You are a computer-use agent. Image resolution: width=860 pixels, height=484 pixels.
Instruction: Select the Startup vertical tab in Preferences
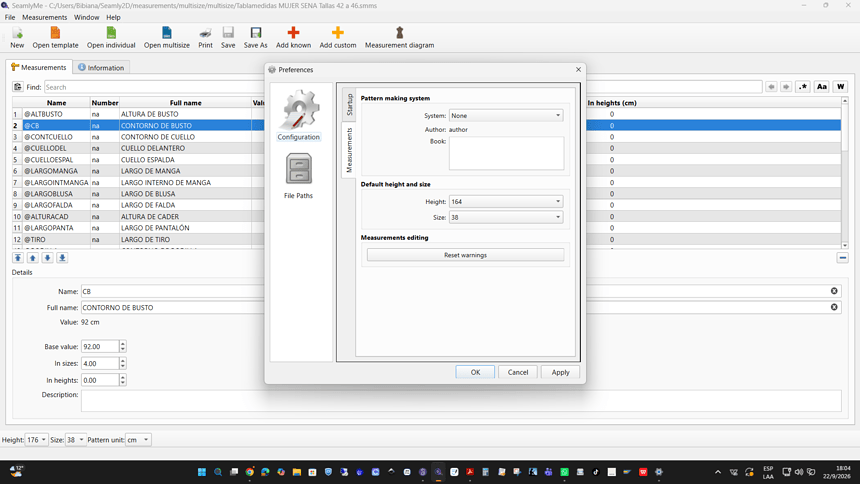pyautogui.click(x=349, y=104)
